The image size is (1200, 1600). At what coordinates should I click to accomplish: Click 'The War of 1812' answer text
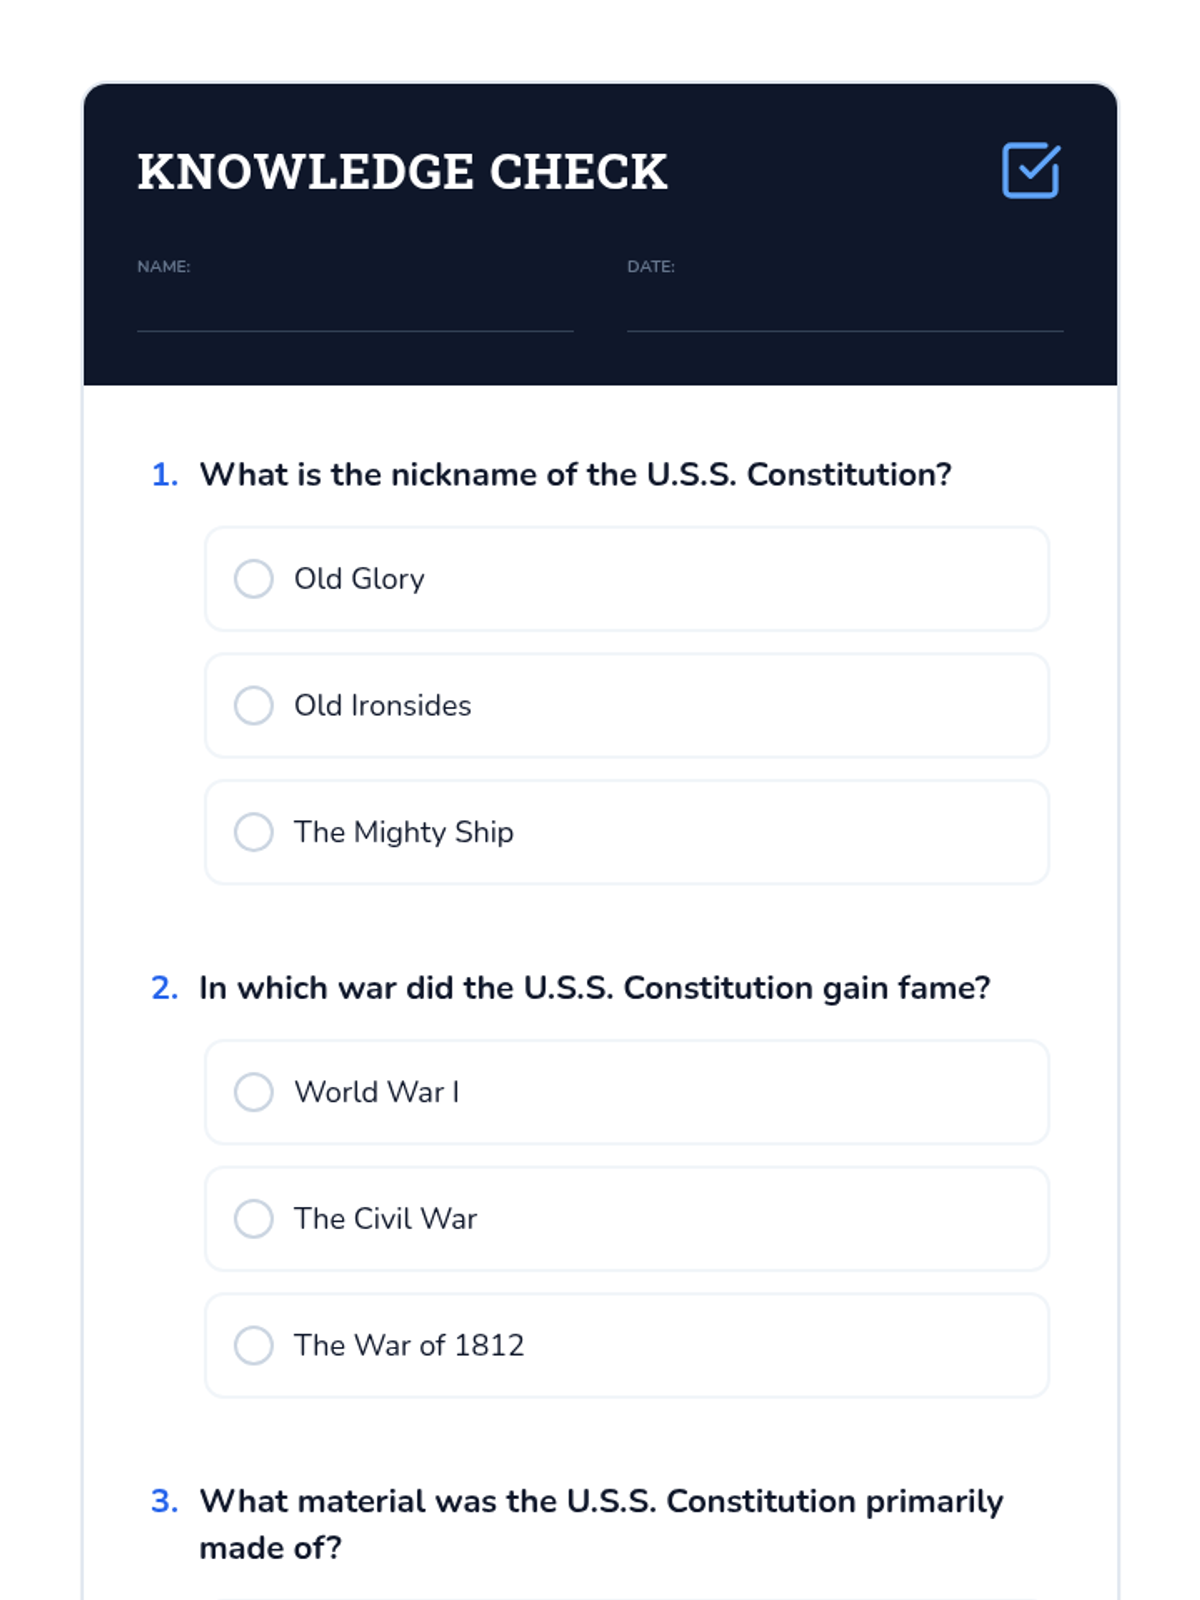click(408, 1346)
